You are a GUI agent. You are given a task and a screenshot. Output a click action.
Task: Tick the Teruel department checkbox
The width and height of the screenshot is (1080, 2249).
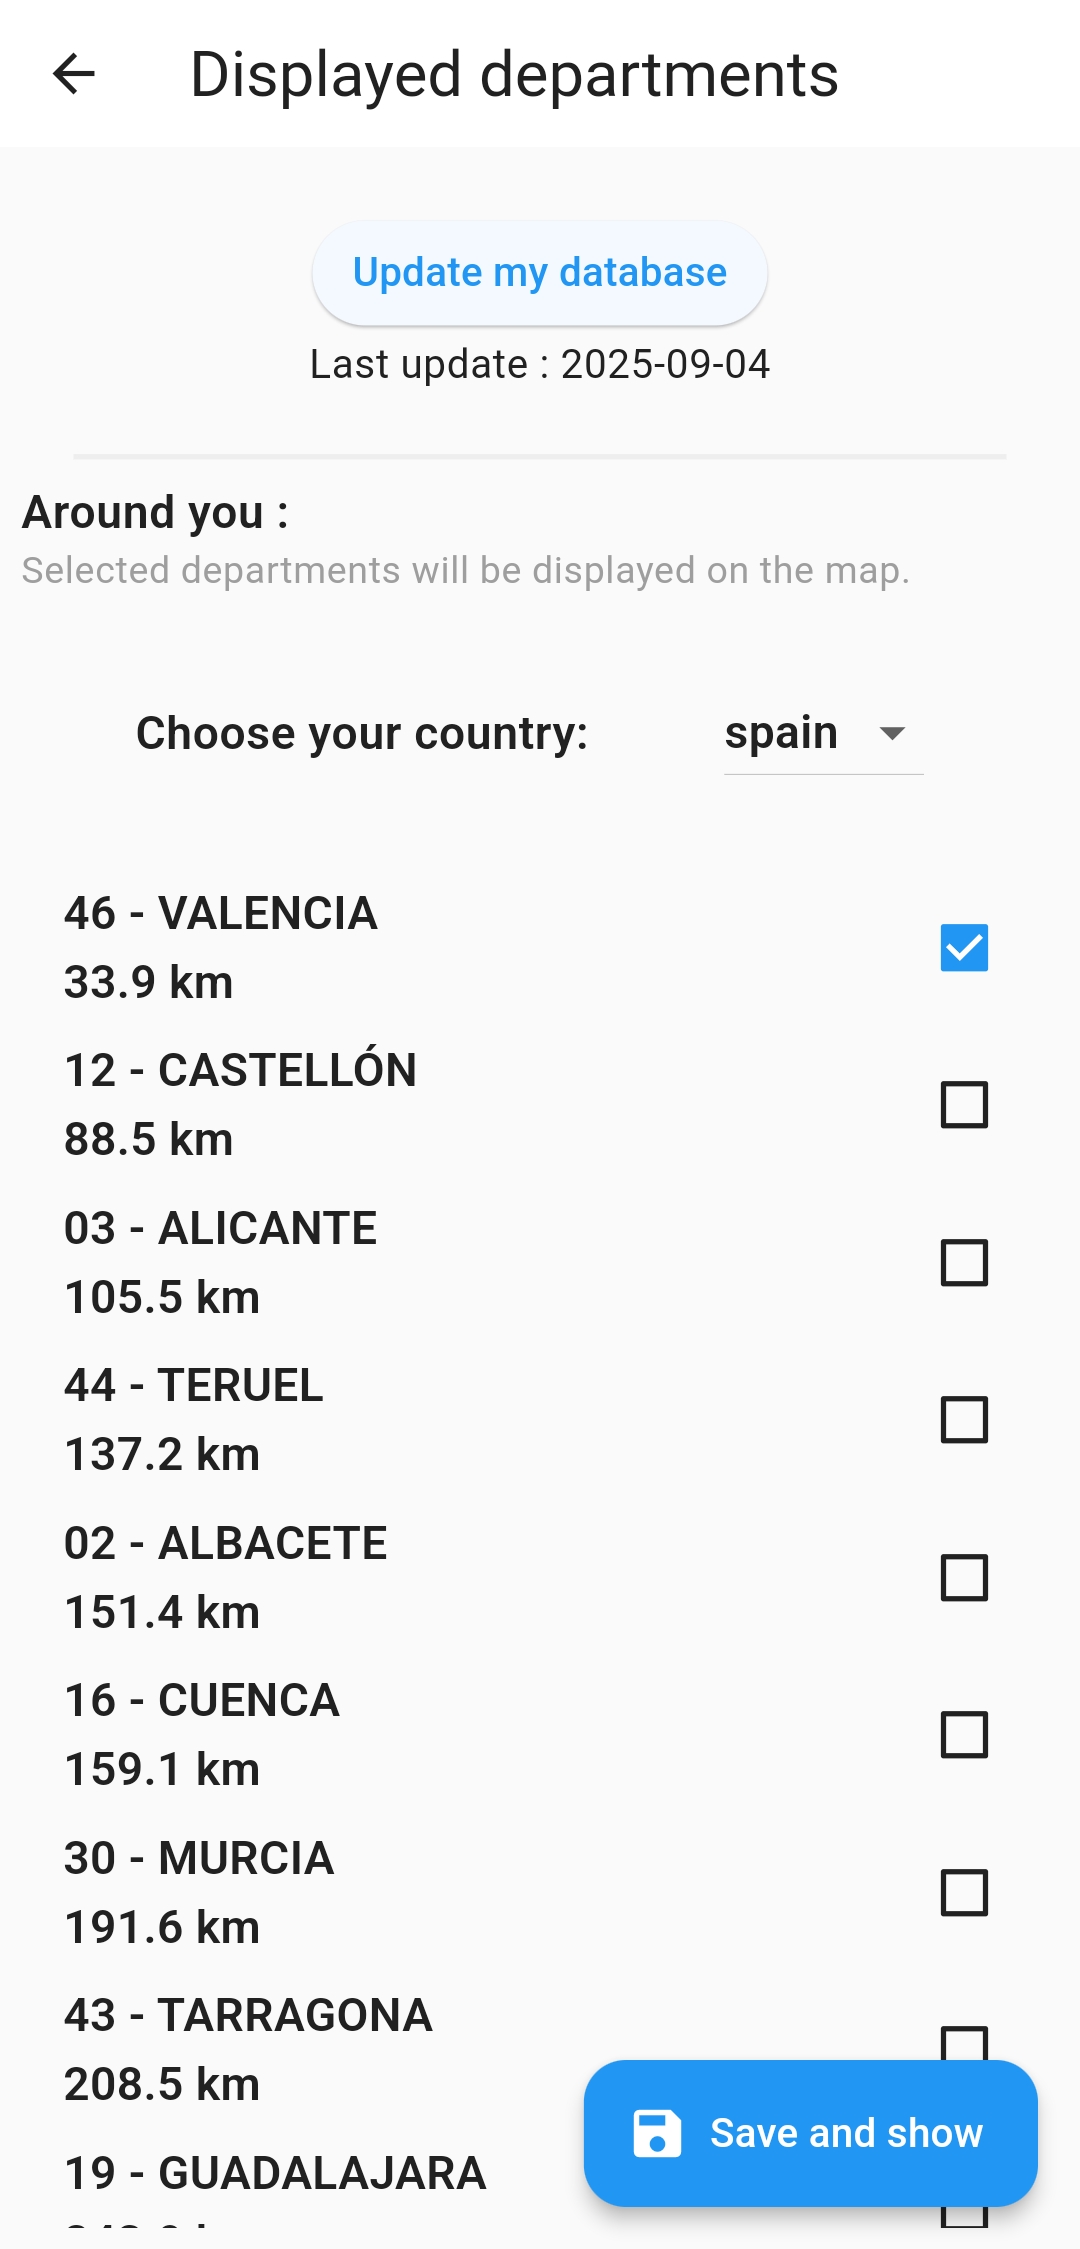[964, 1420]
